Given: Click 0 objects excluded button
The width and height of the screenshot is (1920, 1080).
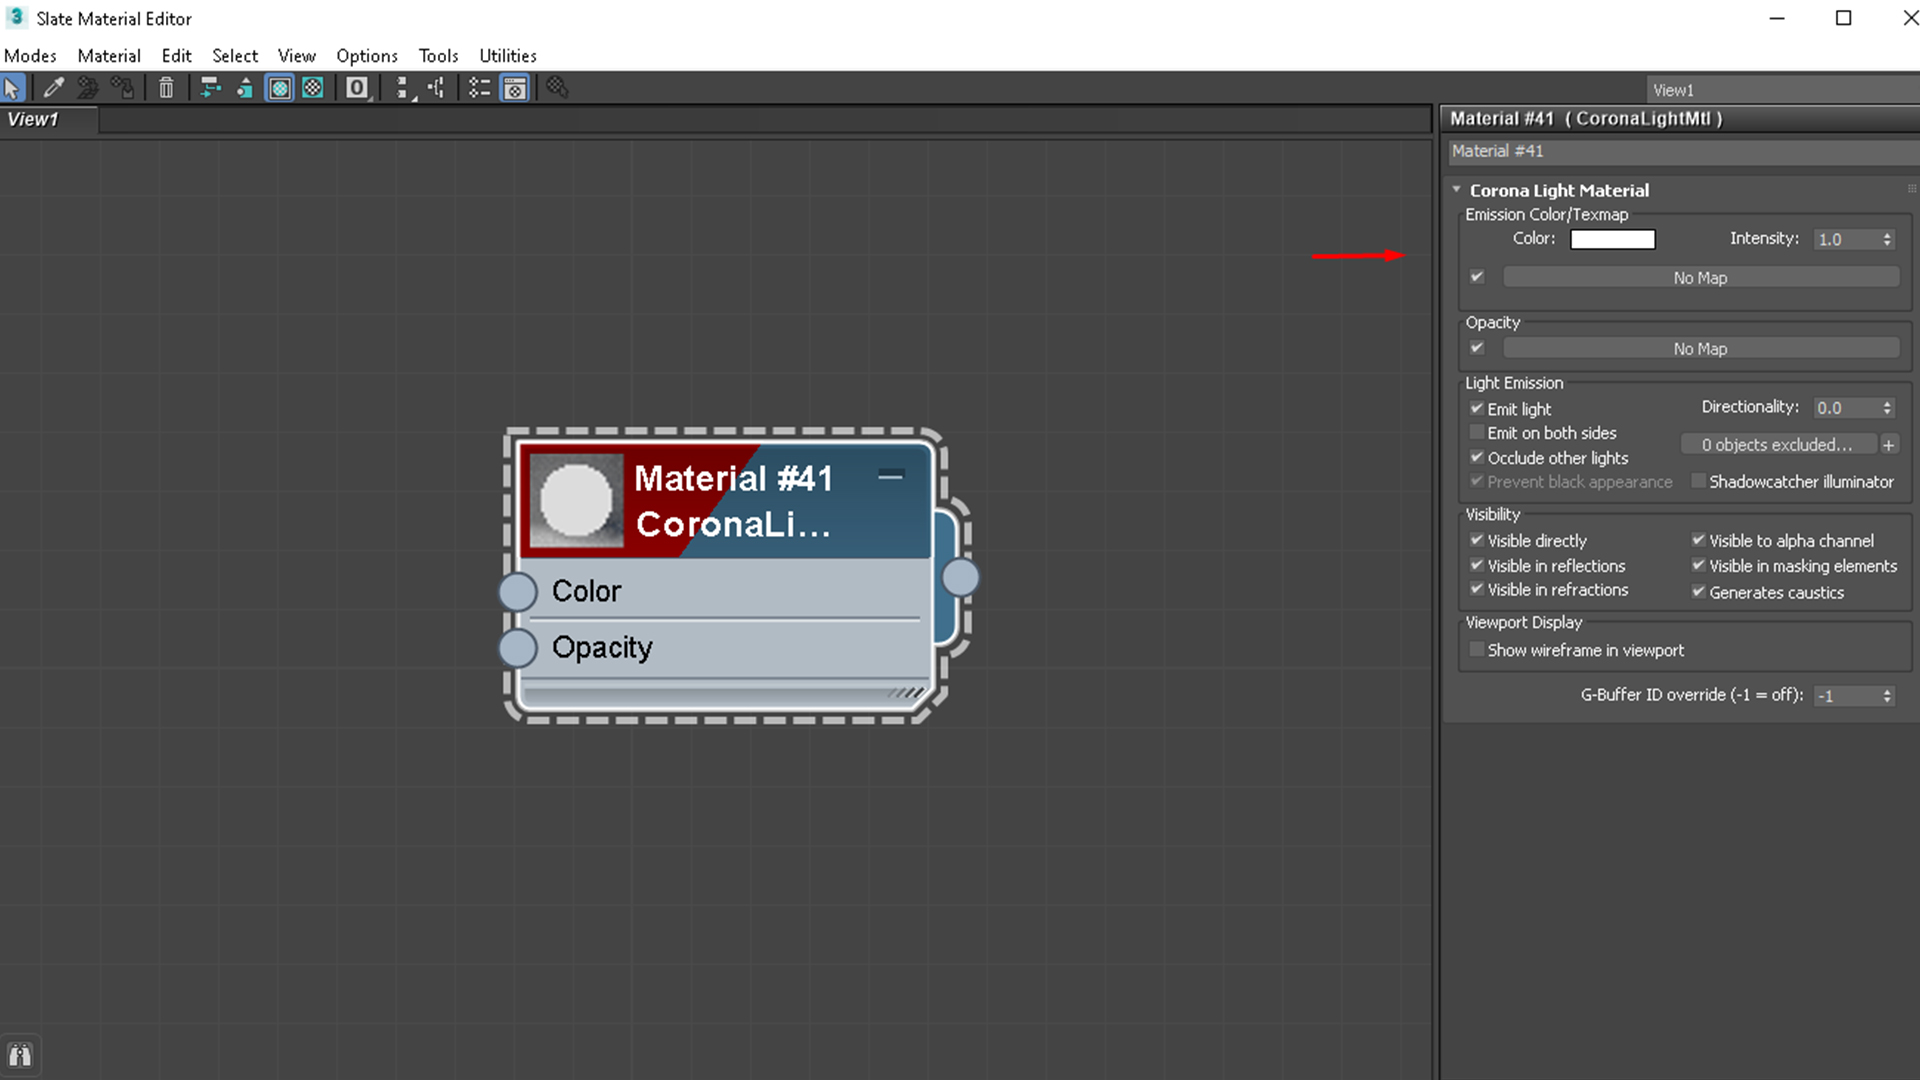Looking at the screenshot, I should point(1777,445).
